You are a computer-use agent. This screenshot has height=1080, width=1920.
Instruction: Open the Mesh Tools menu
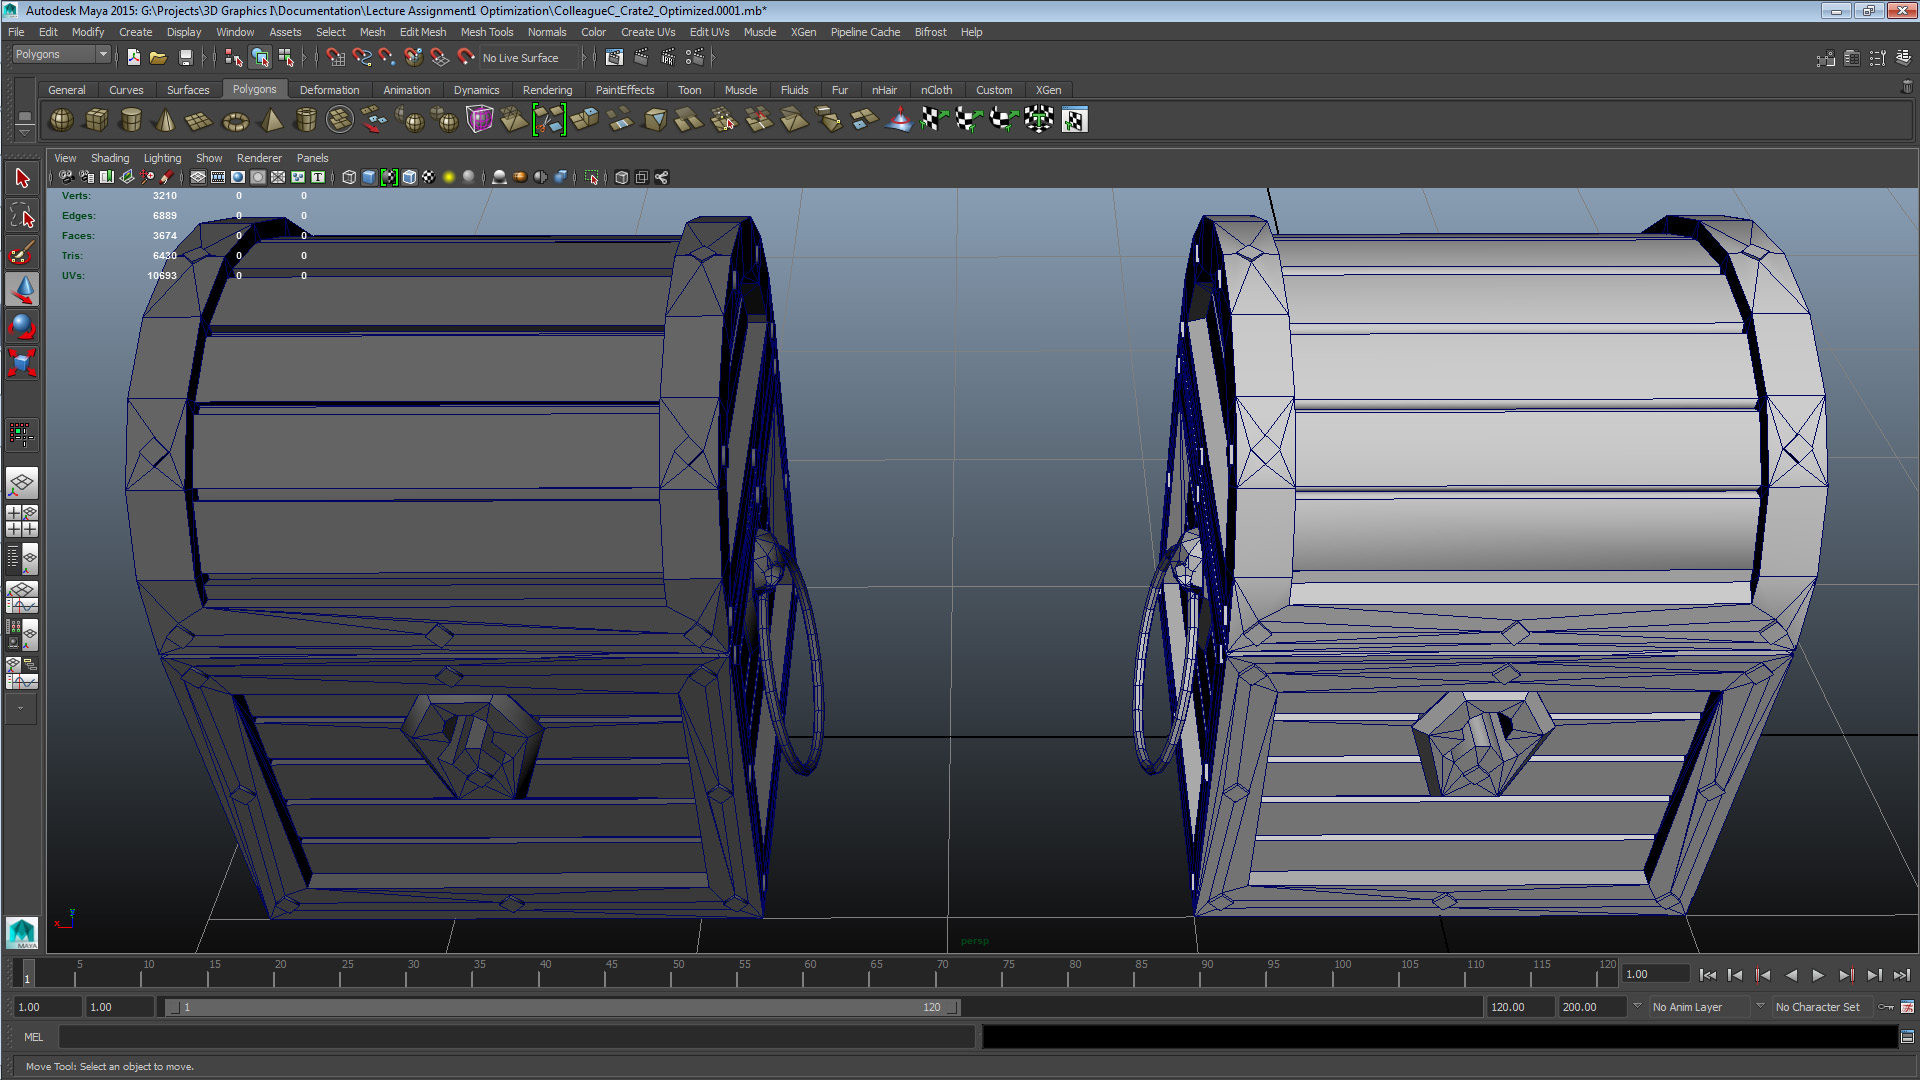486,32
